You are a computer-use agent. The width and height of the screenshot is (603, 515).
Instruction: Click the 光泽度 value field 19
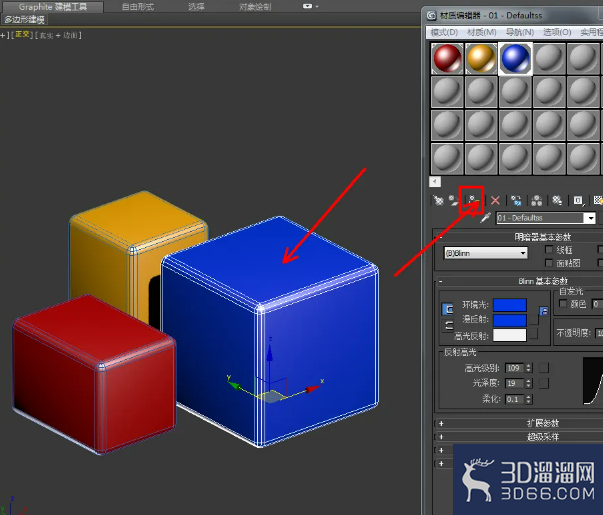point(515,383)
